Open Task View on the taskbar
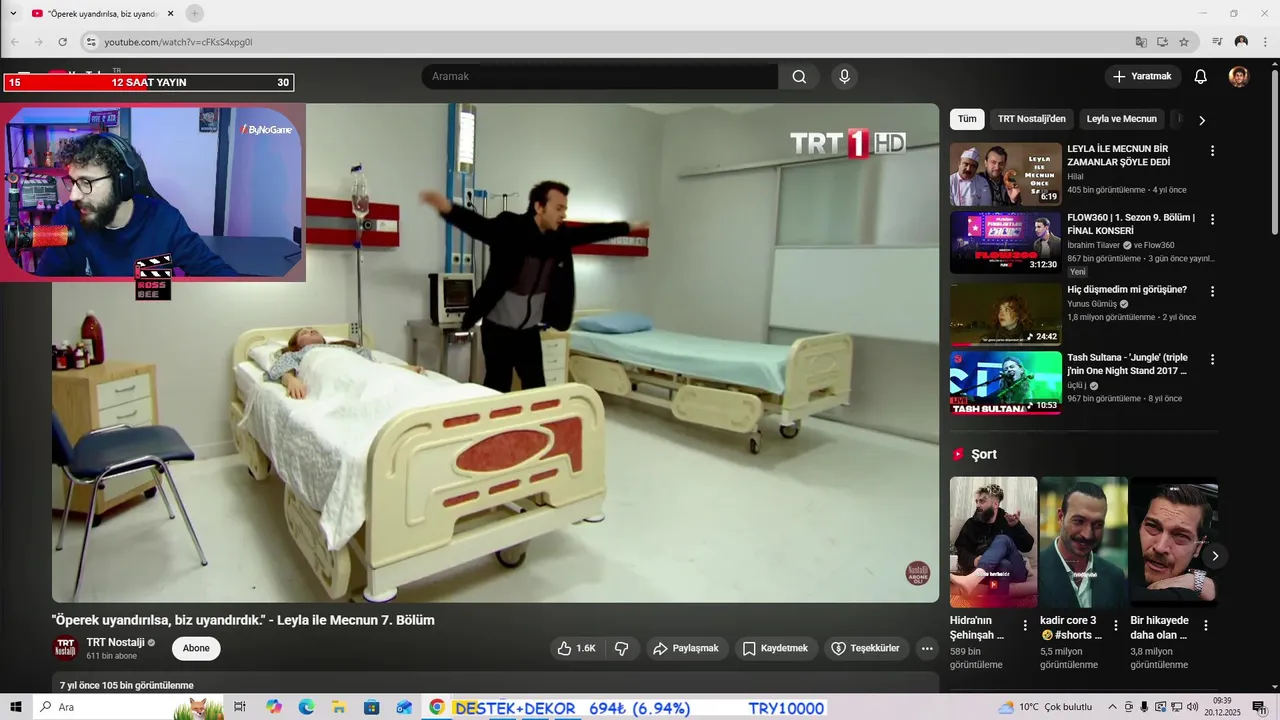1280x720 pixels. tap(240, 707)
